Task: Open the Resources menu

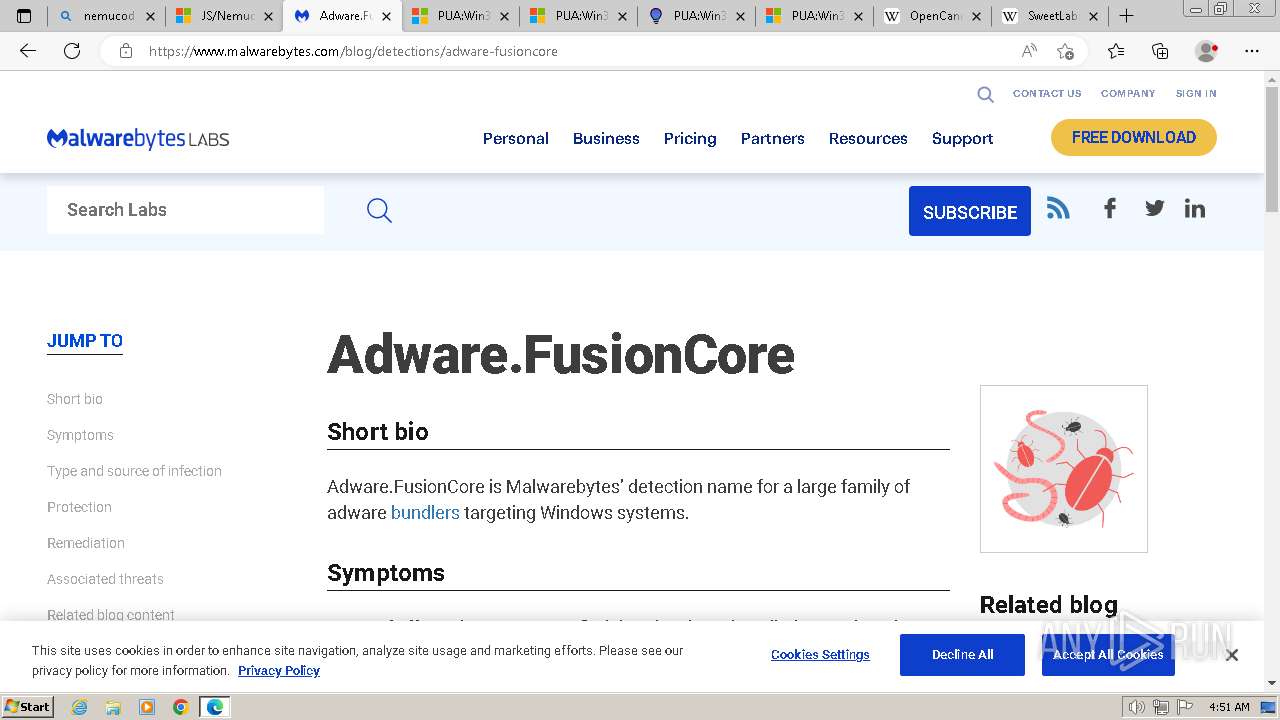Action: click(868, 139)
